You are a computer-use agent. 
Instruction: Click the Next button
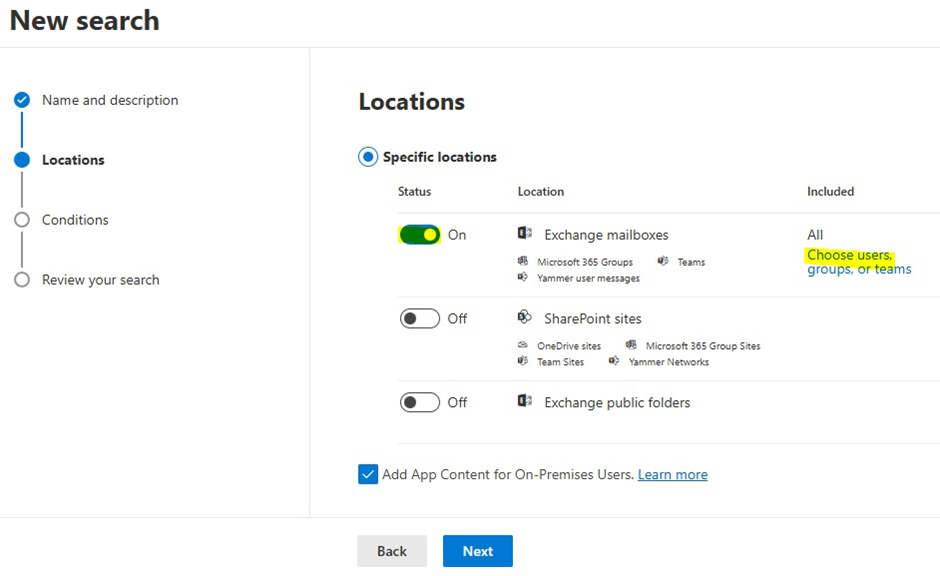tap(477, 551)
